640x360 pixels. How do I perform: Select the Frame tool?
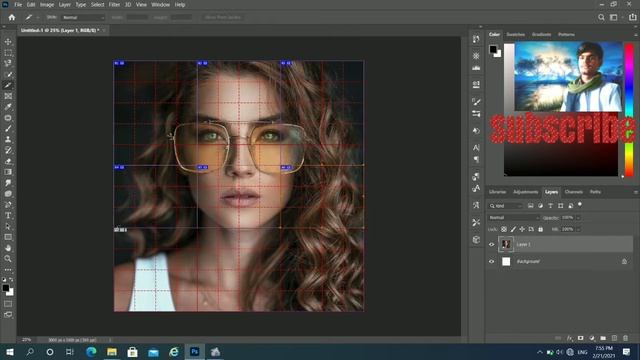[x=8, y=96]
